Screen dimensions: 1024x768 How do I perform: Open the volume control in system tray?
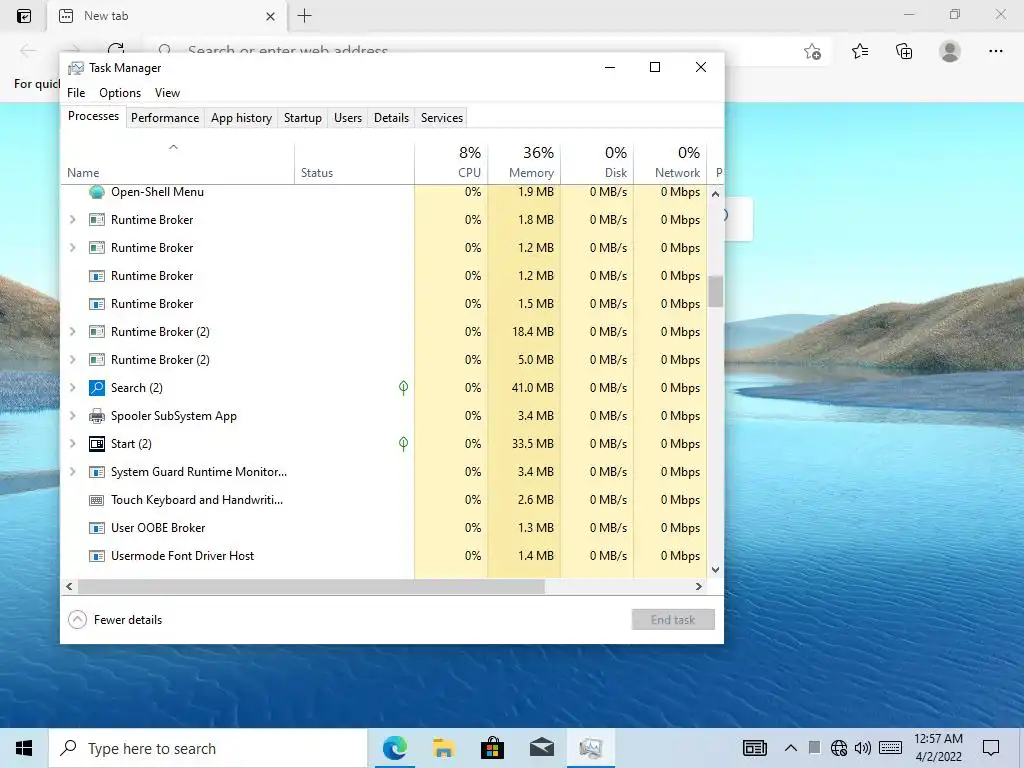pyautogui.click(x=863, y=748)
